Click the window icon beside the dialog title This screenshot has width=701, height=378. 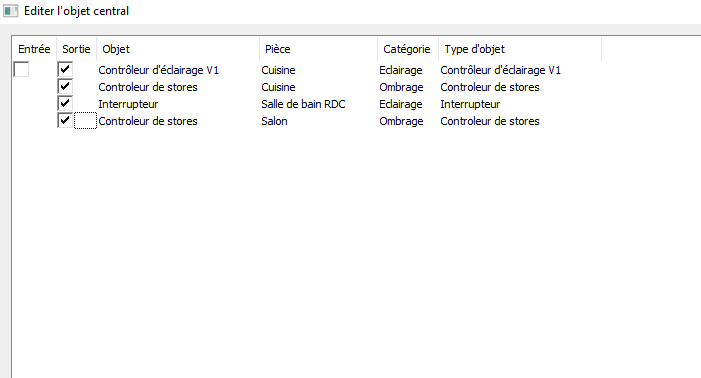point(10,11)
